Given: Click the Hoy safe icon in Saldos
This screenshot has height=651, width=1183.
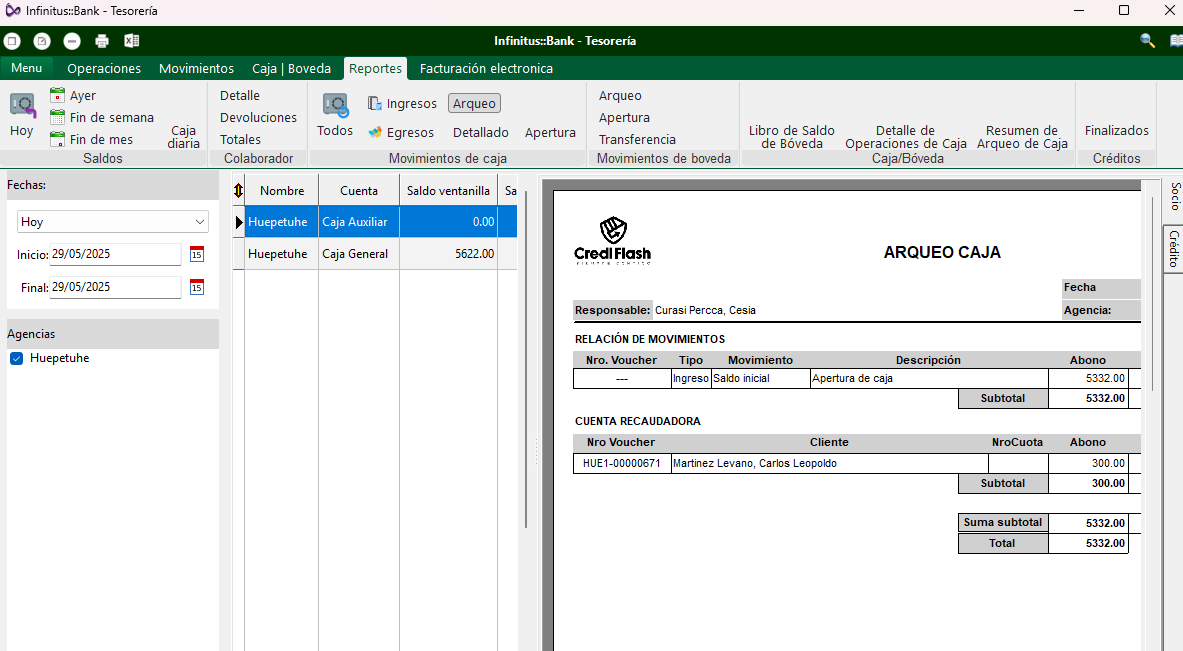Looking at the screenshot, I should click(x=22, y=105).
